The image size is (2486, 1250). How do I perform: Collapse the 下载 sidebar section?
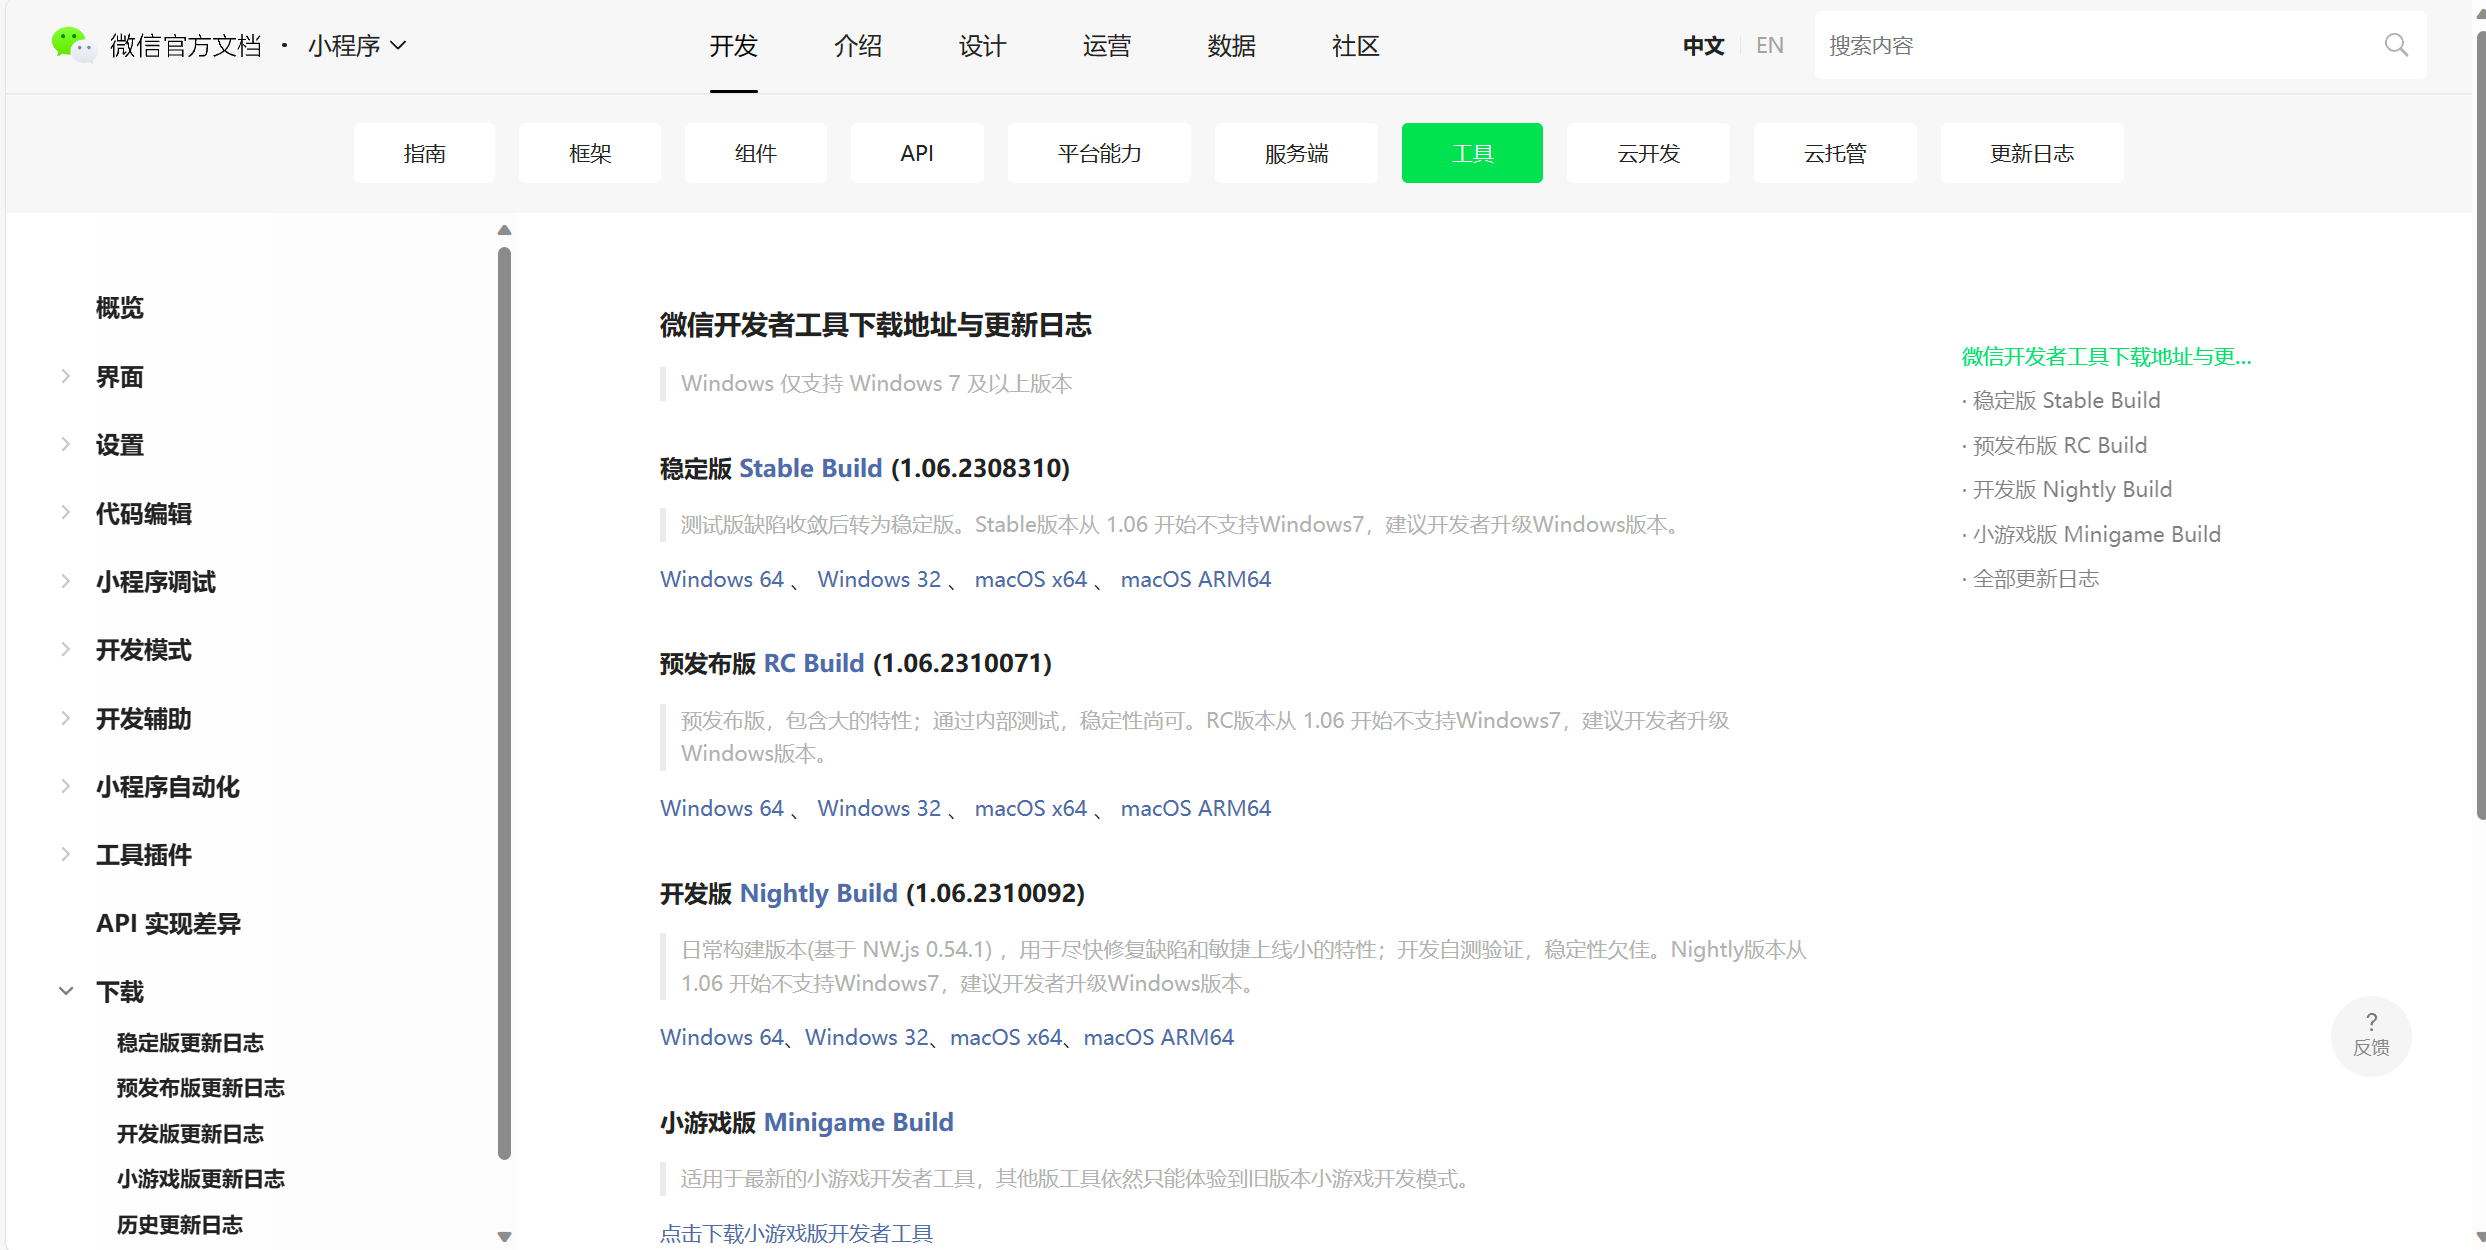(66, 991)
